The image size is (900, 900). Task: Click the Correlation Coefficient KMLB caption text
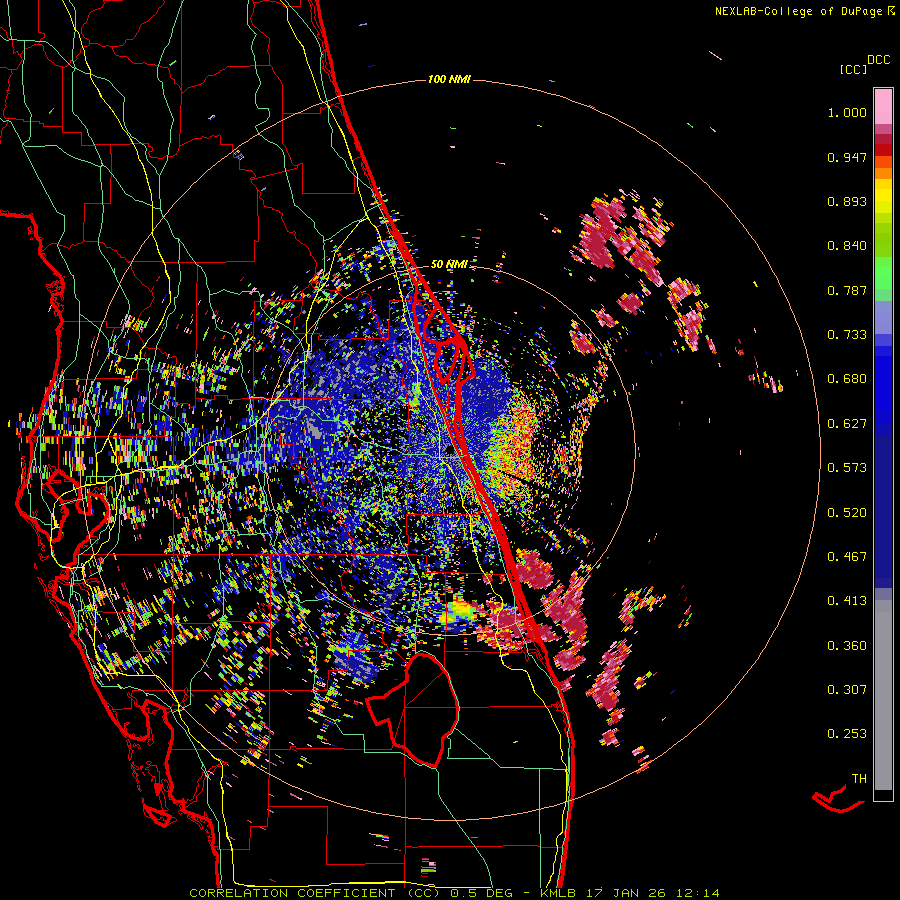(x=454, y=893)
